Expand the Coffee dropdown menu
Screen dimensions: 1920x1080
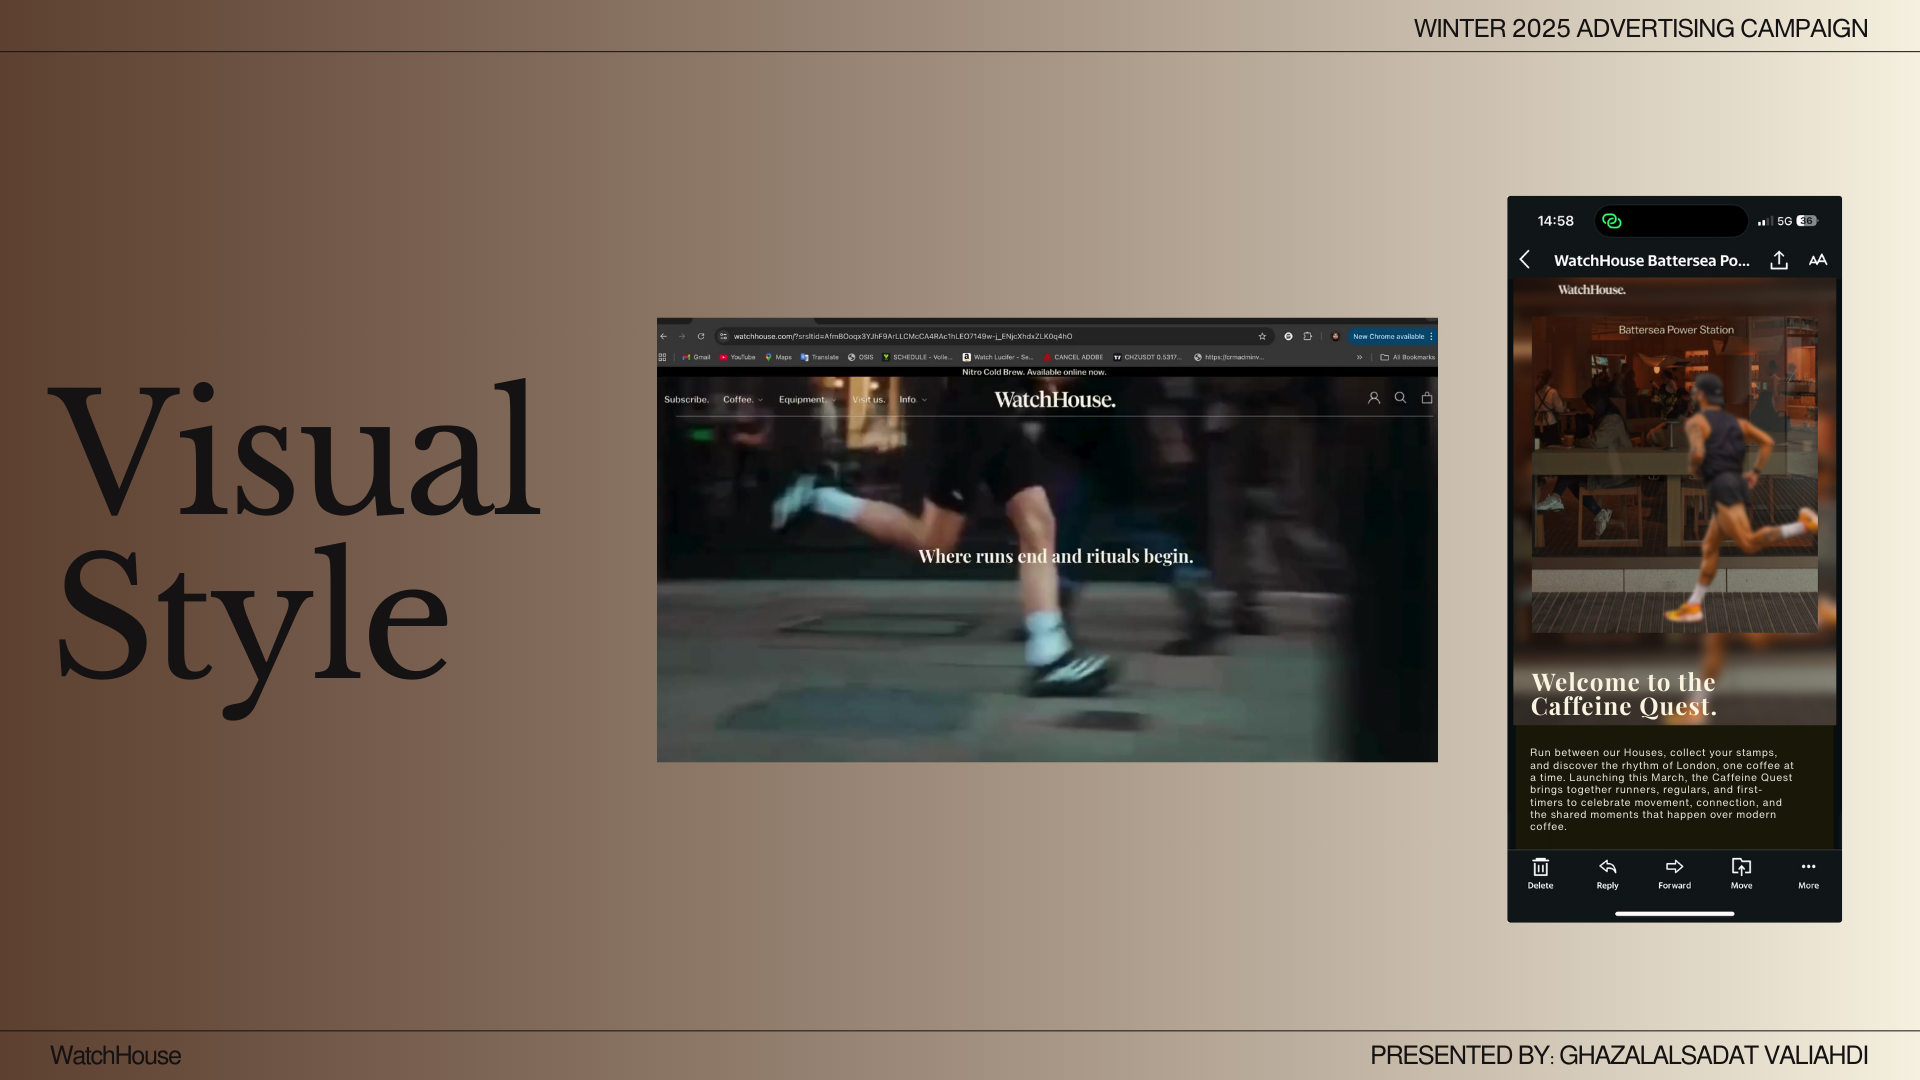click(x=742, y=400)
